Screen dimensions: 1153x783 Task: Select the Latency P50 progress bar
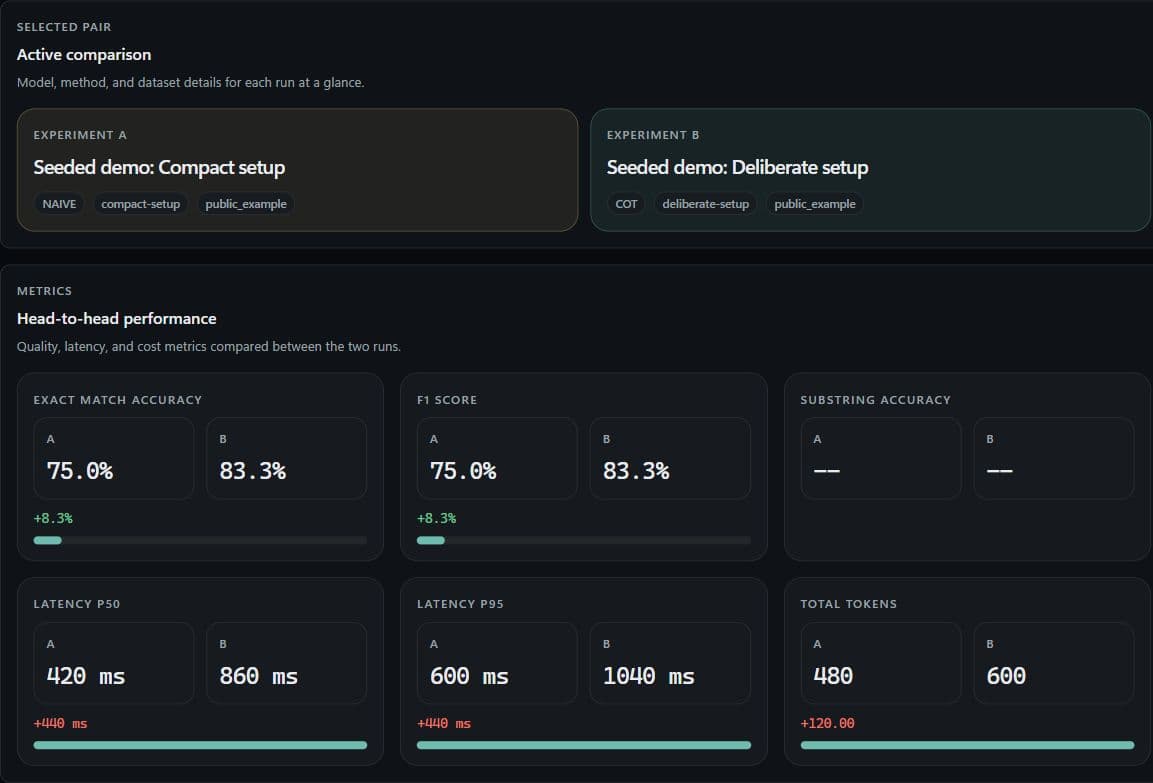200,745
